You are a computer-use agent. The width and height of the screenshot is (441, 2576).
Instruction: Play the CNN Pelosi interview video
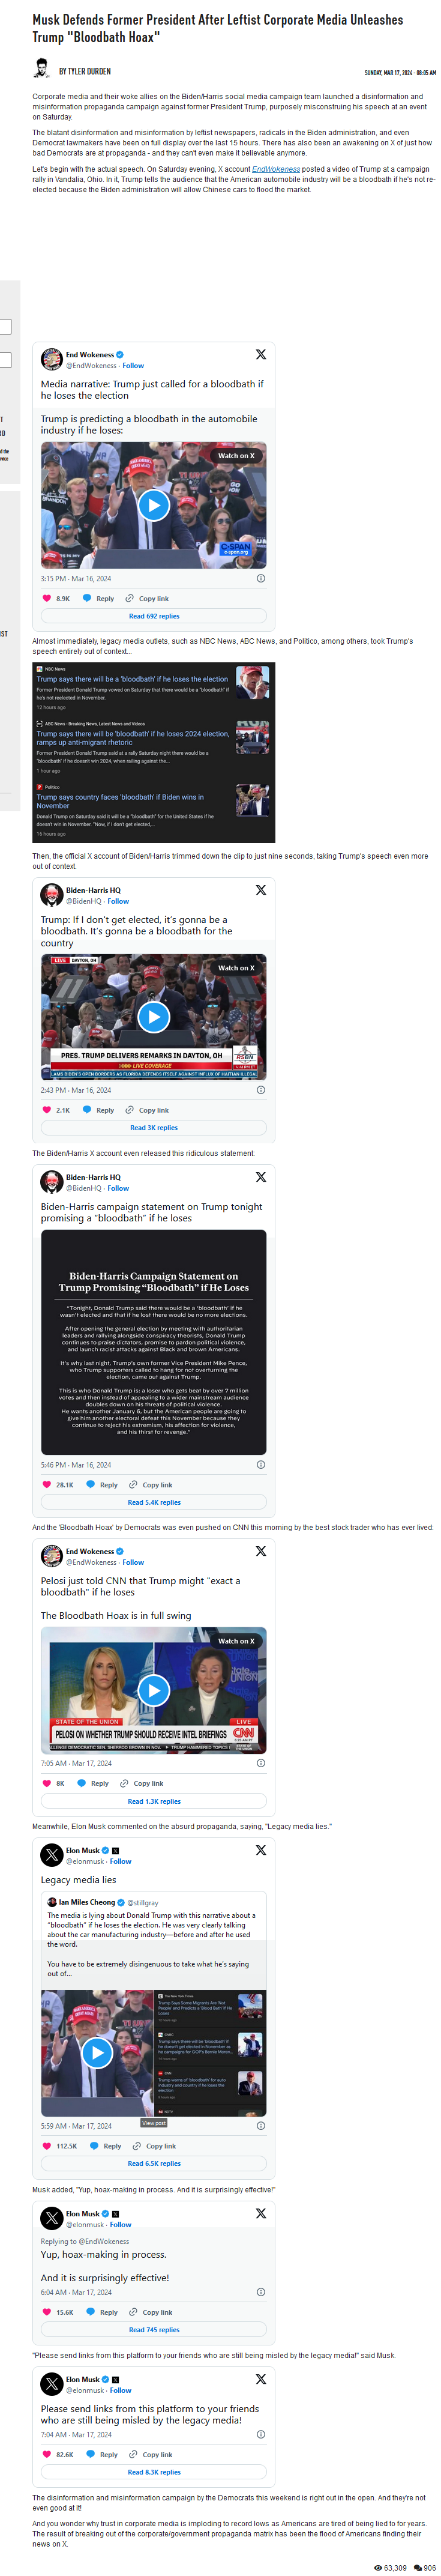[153, 1690]
